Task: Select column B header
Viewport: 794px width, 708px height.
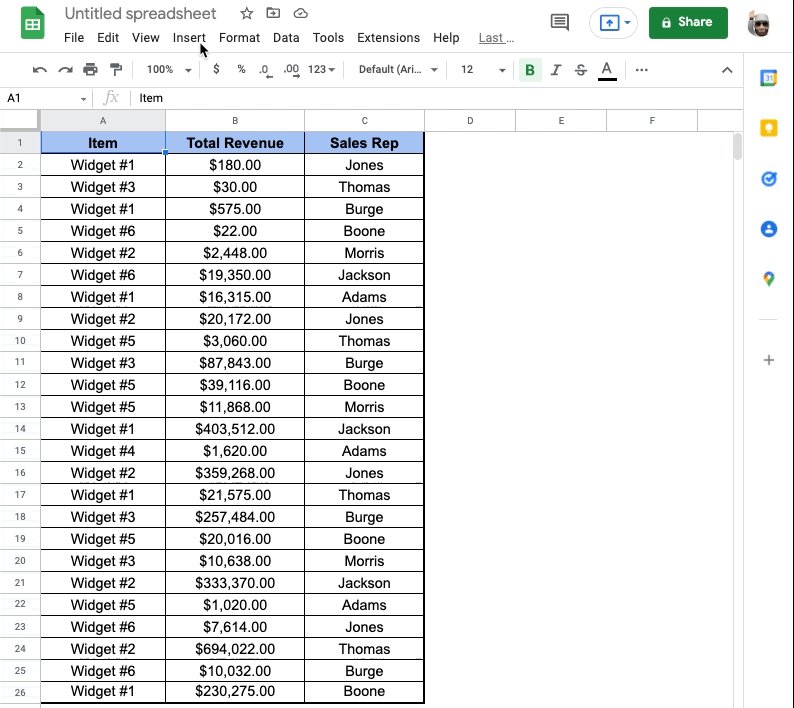Action: tap(235, 121)
